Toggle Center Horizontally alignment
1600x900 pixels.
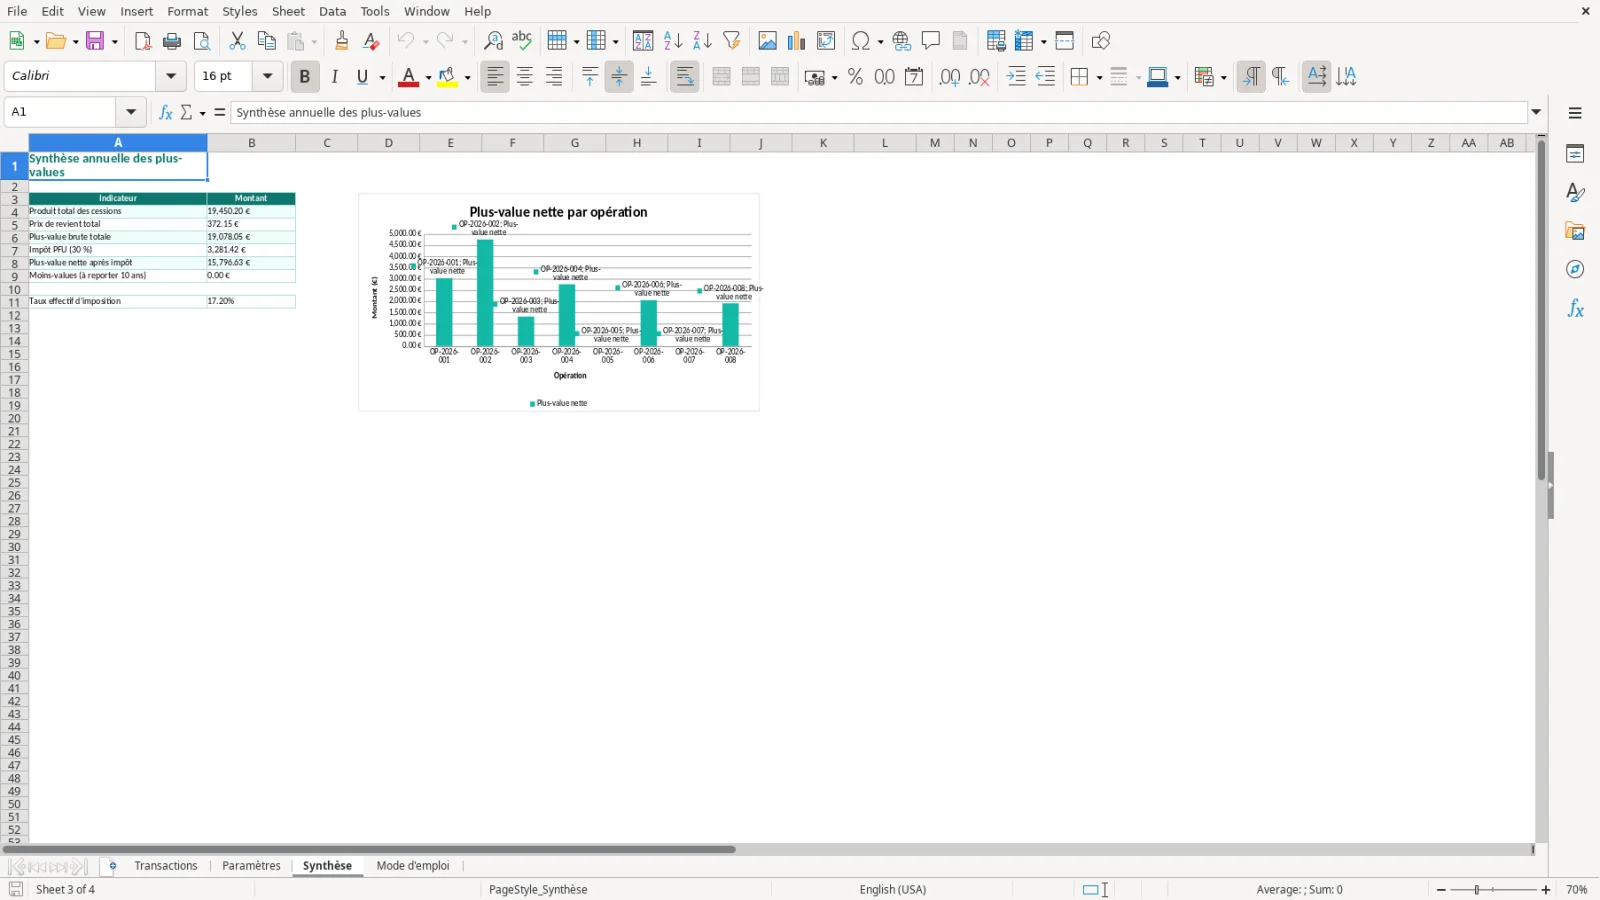(525, 77)
